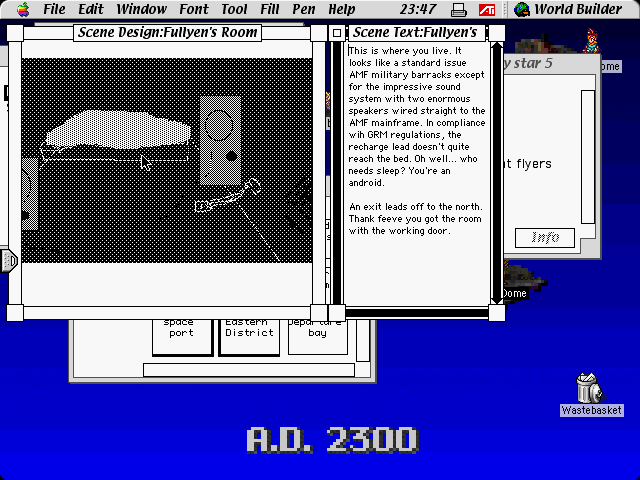This screenshot has width=640, height=480.
Task: Click the map window's vertical scrollbar
Action: pos(363,340)
